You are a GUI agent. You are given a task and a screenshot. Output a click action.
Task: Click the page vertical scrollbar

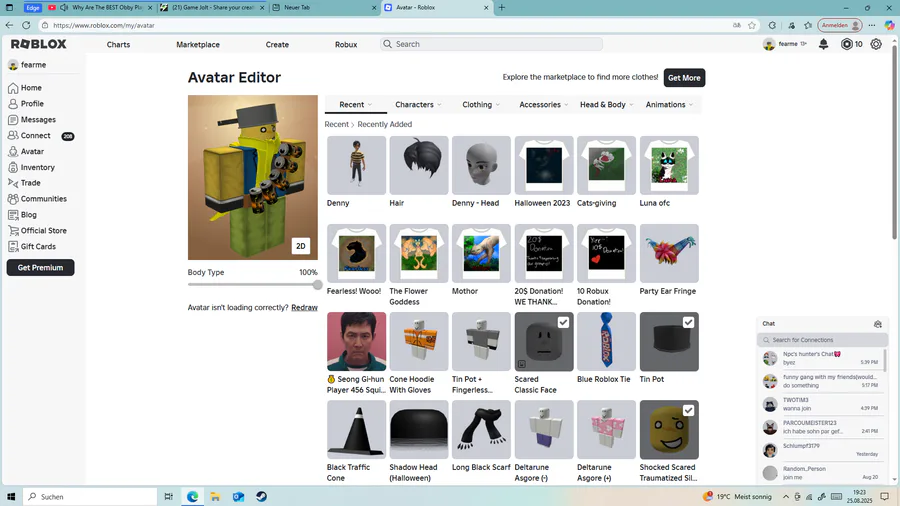[x=894, y=143]
